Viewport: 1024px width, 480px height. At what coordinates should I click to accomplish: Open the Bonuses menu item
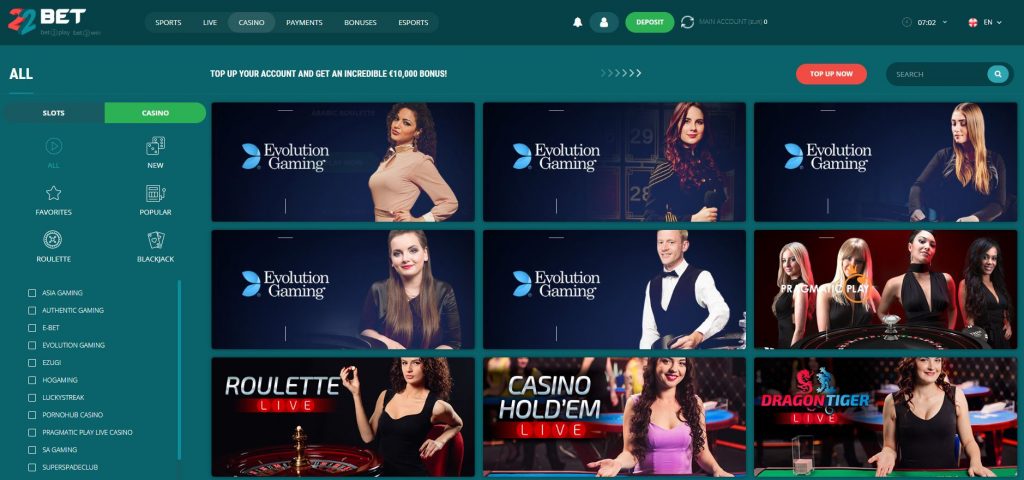click(360, 22)
